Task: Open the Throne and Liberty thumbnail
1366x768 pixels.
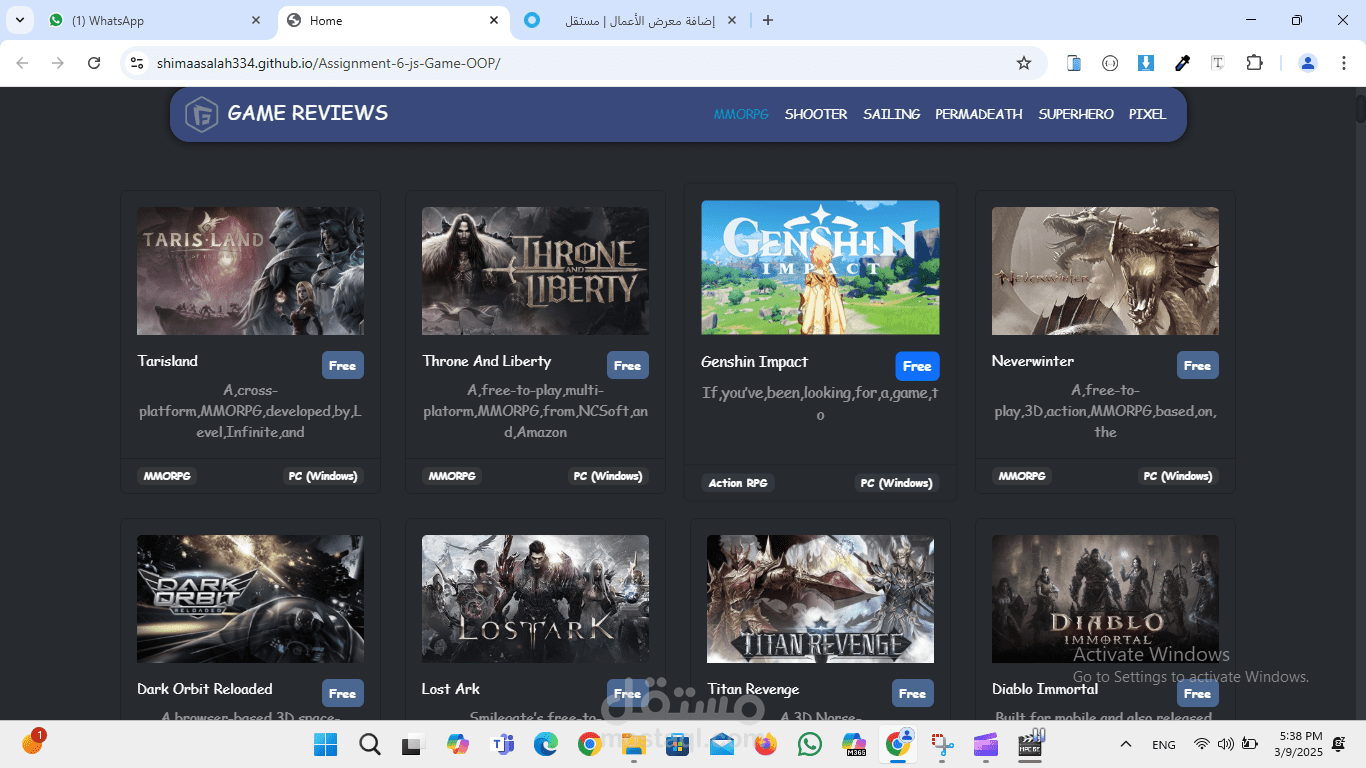Action: coord(535,271)
